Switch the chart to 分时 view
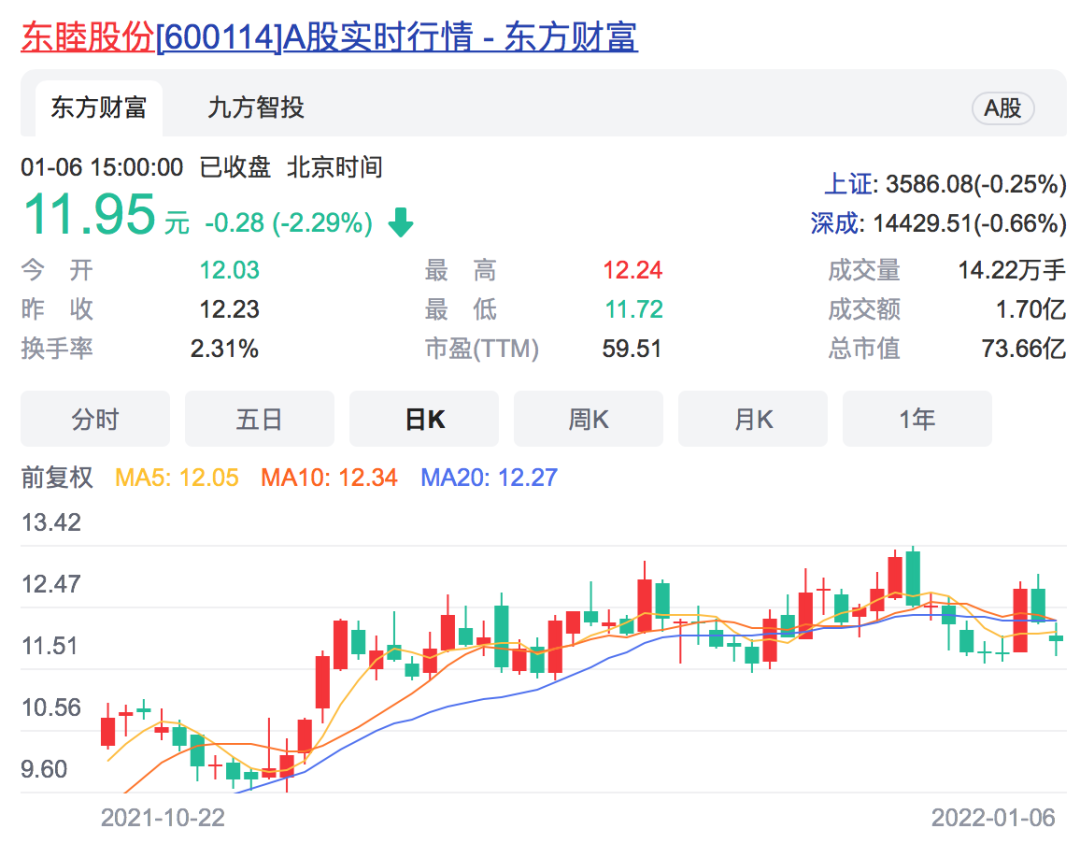The width and height of the screenshot is (1080, 843). pos(95,419)
